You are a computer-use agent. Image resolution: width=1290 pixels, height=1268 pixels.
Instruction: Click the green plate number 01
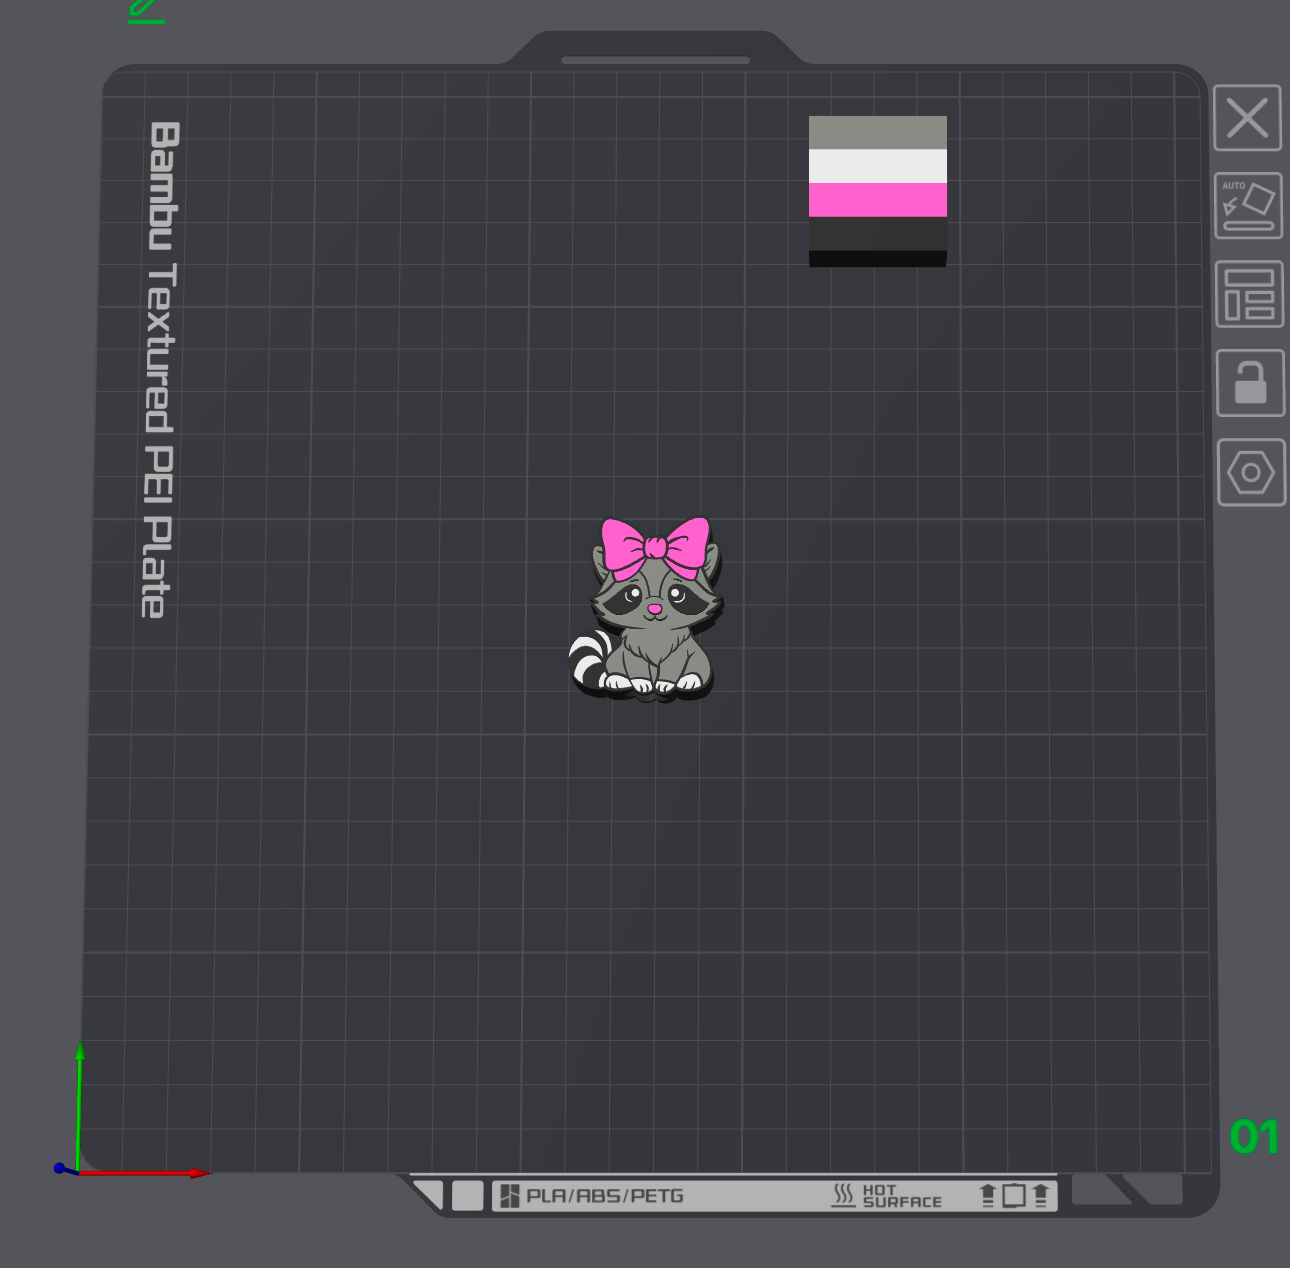click(1255, 1137)
